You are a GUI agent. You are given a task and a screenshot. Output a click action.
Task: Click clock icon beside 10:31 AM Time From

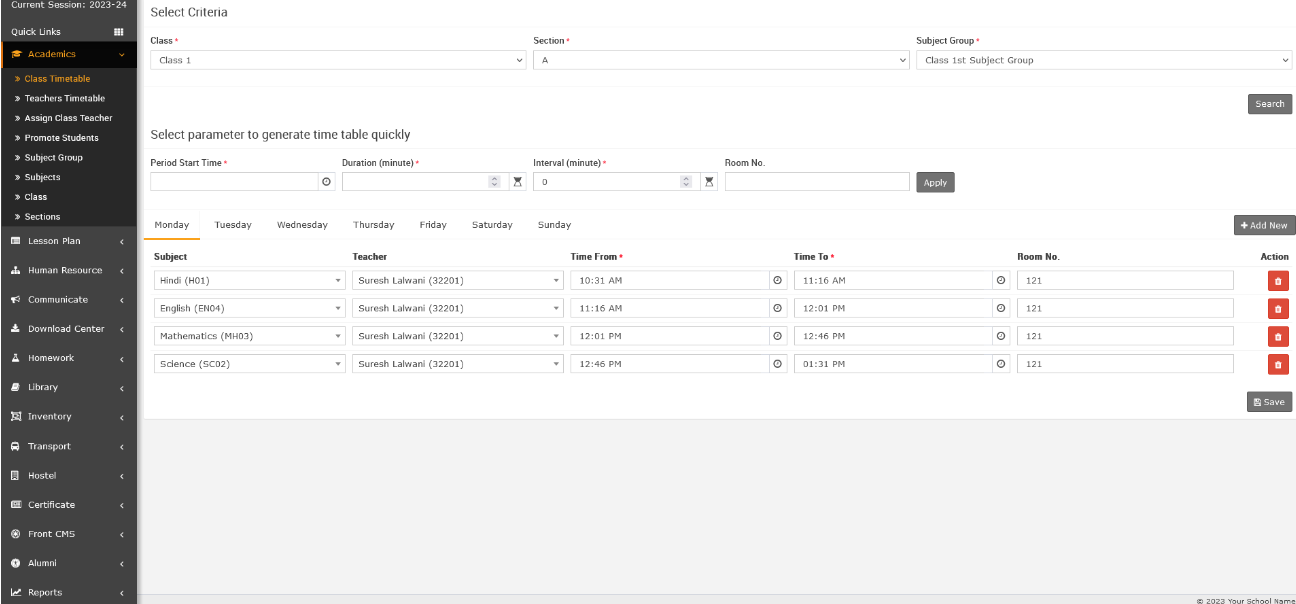point(777,281)
